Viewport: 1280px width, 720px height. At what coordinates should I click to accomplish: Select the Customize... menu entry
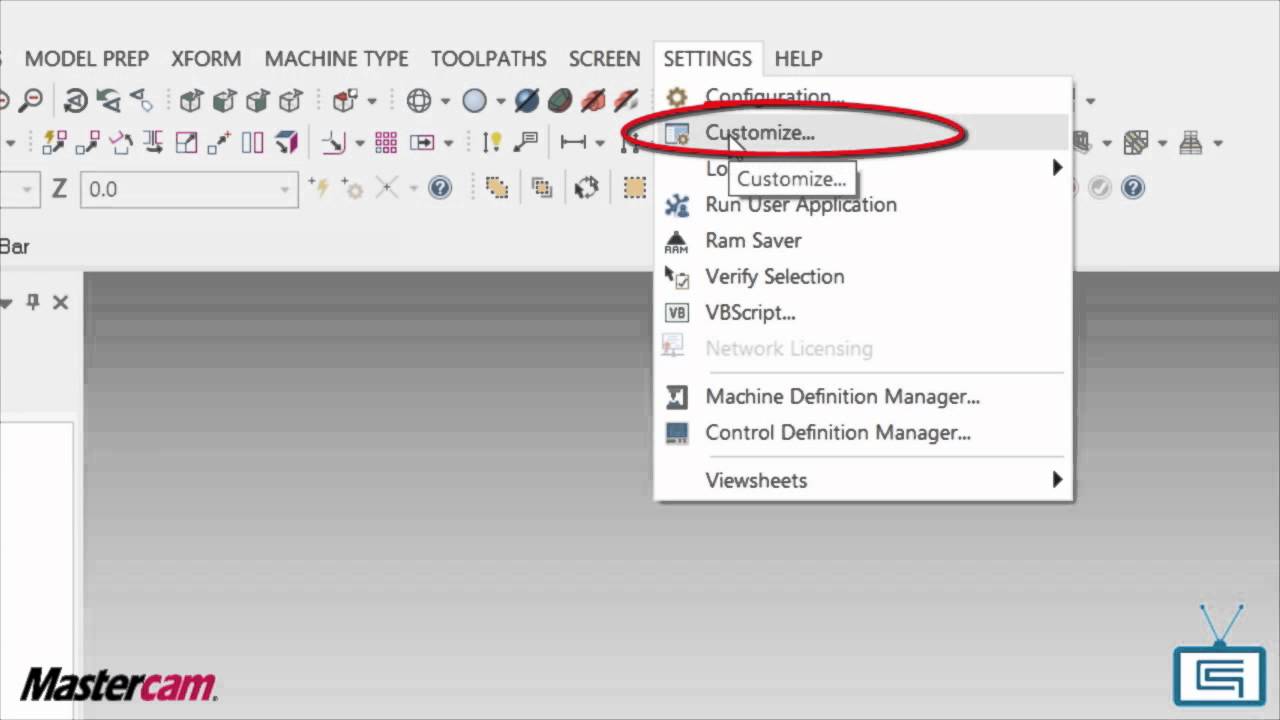click(x=864, y=132)
